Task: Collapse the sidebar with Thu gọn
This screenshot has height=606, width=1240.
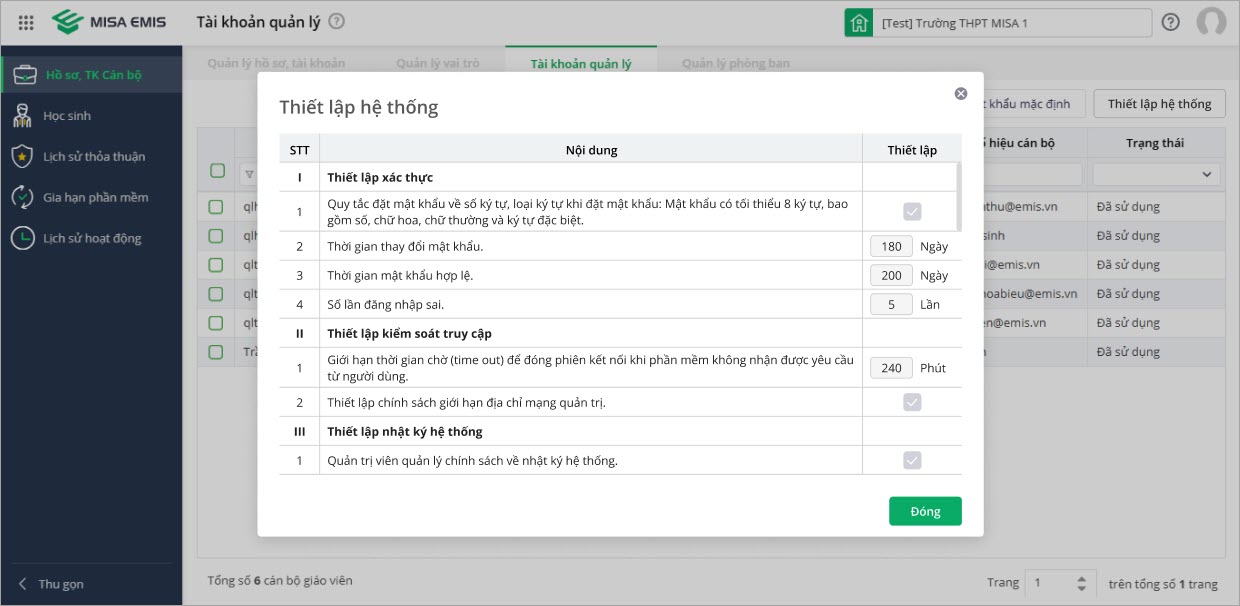Action: click(x=52, y=584)
